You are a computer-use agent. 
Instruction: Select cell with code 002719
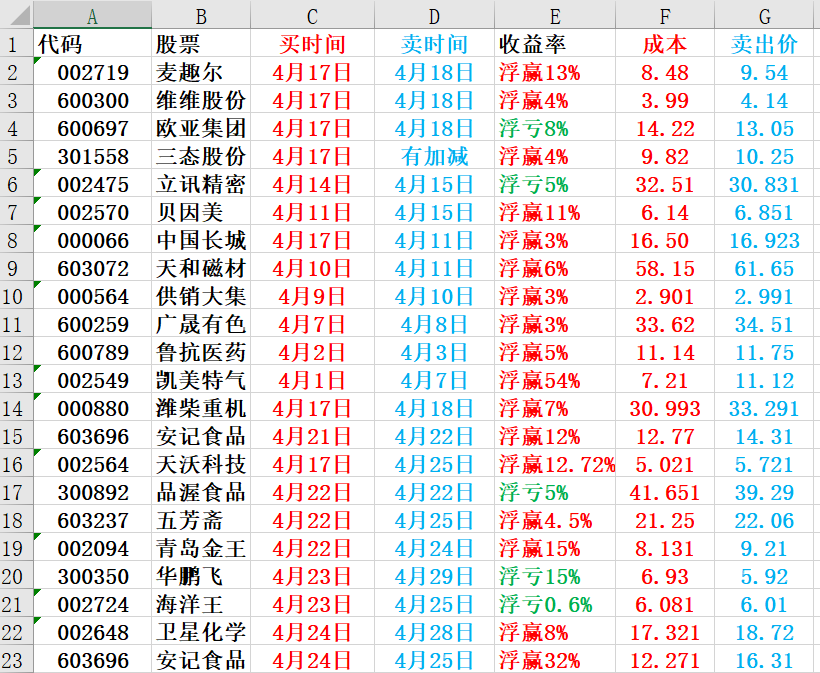(x=93, y=71)
